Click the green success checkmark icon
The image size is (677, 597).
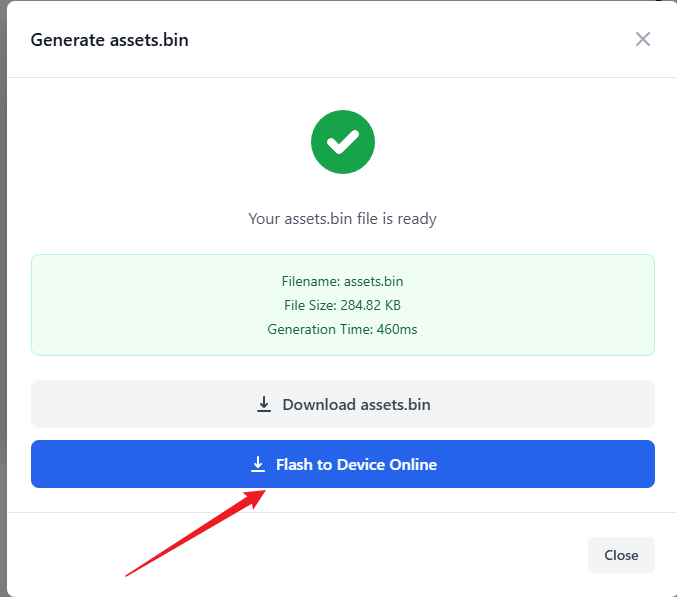tap(342, 142)
